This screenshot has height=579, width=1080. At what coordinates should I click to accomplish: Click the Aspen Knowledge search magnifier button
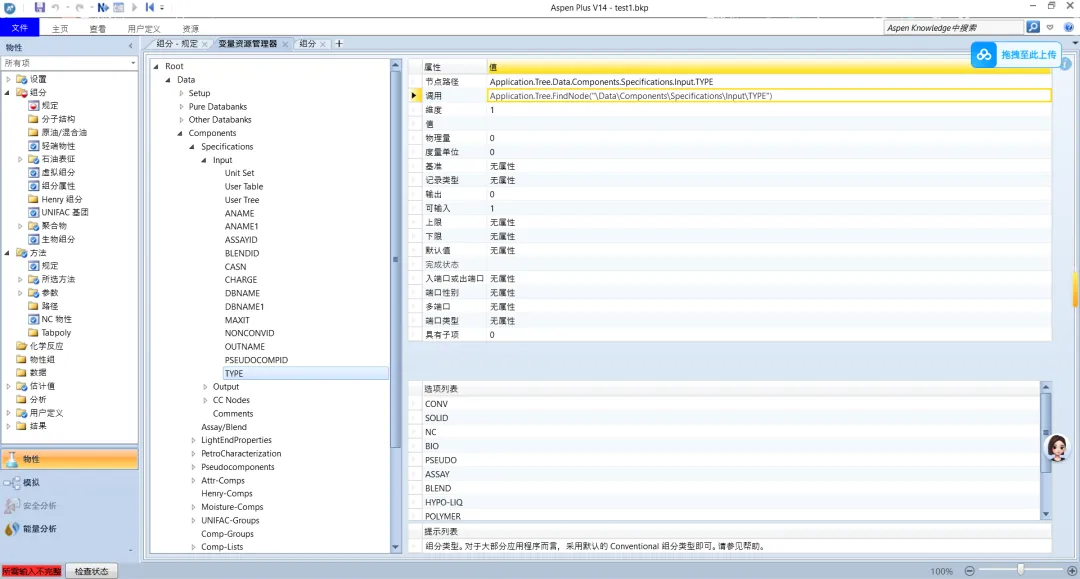[1032, 27]
